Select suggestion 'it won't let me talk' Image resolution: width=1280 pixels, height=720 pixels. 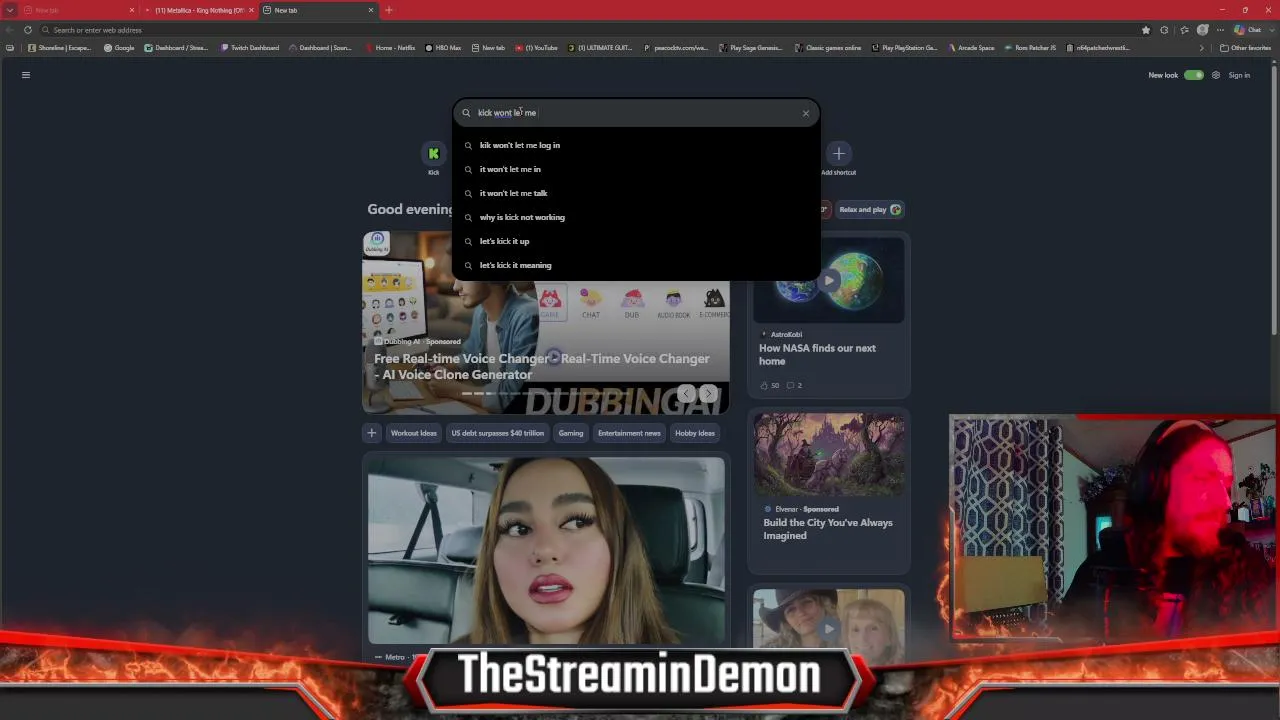(636, 193)
